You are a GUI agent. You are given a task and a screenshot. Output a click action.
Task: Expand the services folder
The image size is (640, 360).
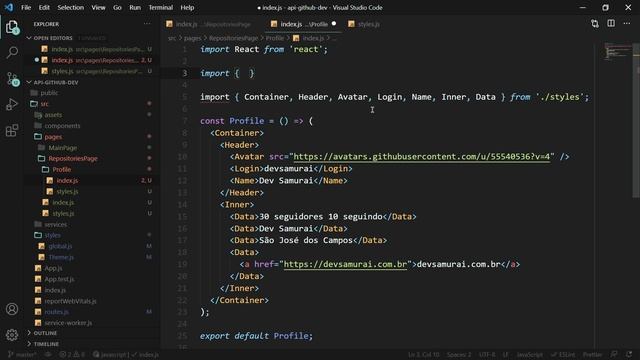(x=56, y=224)
